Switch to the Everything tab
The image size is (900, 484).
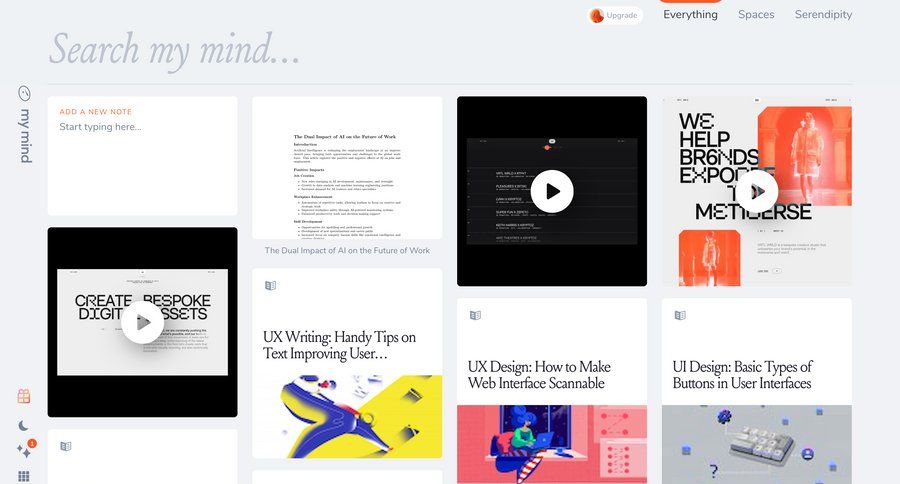690,14
